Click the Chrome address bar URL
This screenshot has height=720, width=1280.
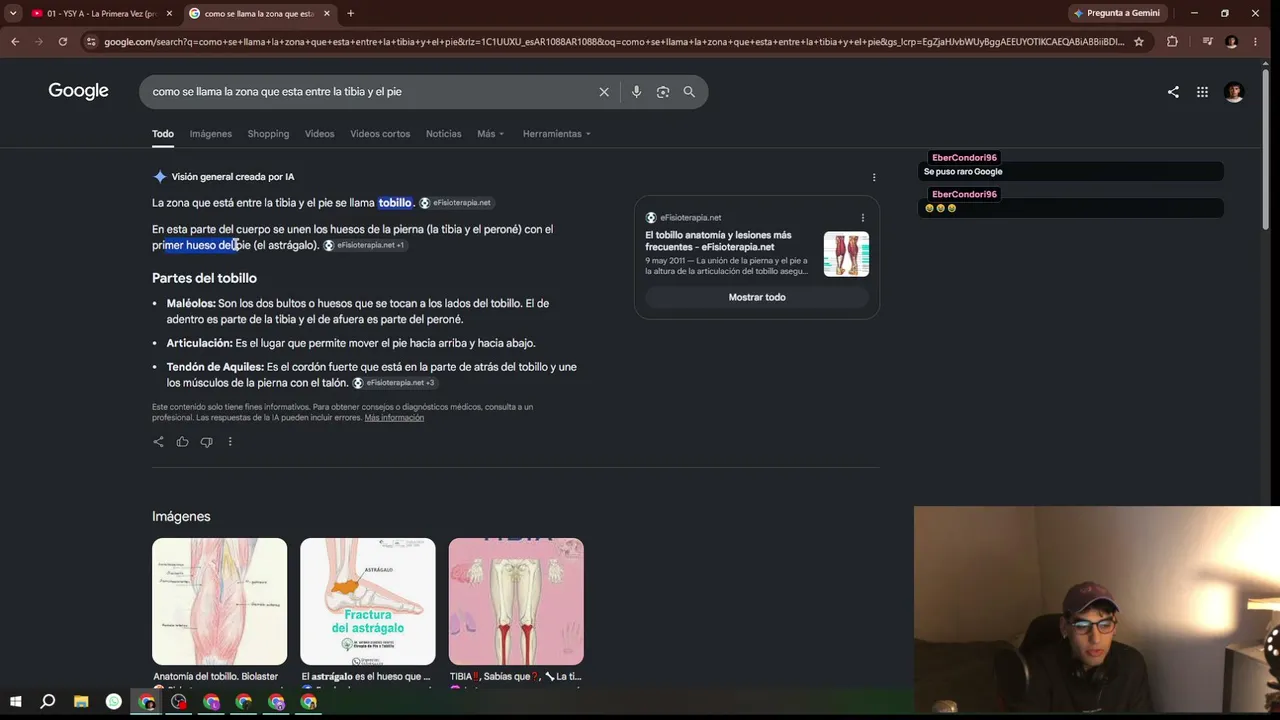tap(614, 42)
